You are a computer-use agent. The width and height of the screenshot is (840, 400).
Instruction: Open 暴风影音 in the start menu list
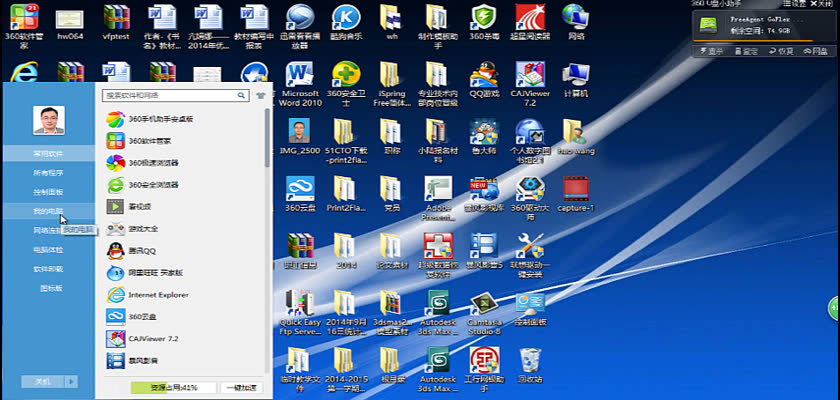tap(132, 360)
